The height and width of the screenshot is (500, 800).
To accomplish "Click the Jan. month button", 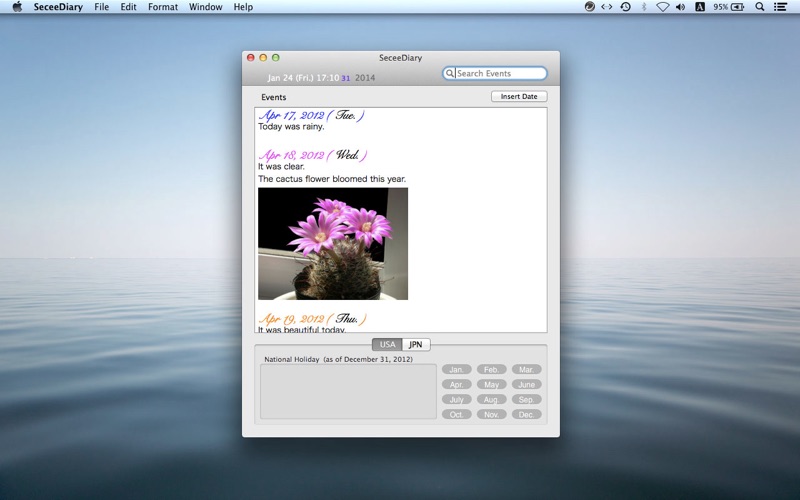I will click(457, 369).
